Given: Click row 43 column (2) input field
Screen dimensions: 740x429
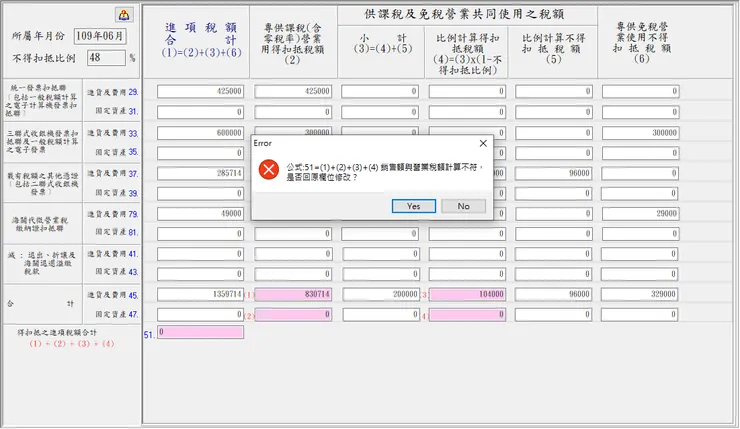Looking at the screenshot, I should point(293,274).
